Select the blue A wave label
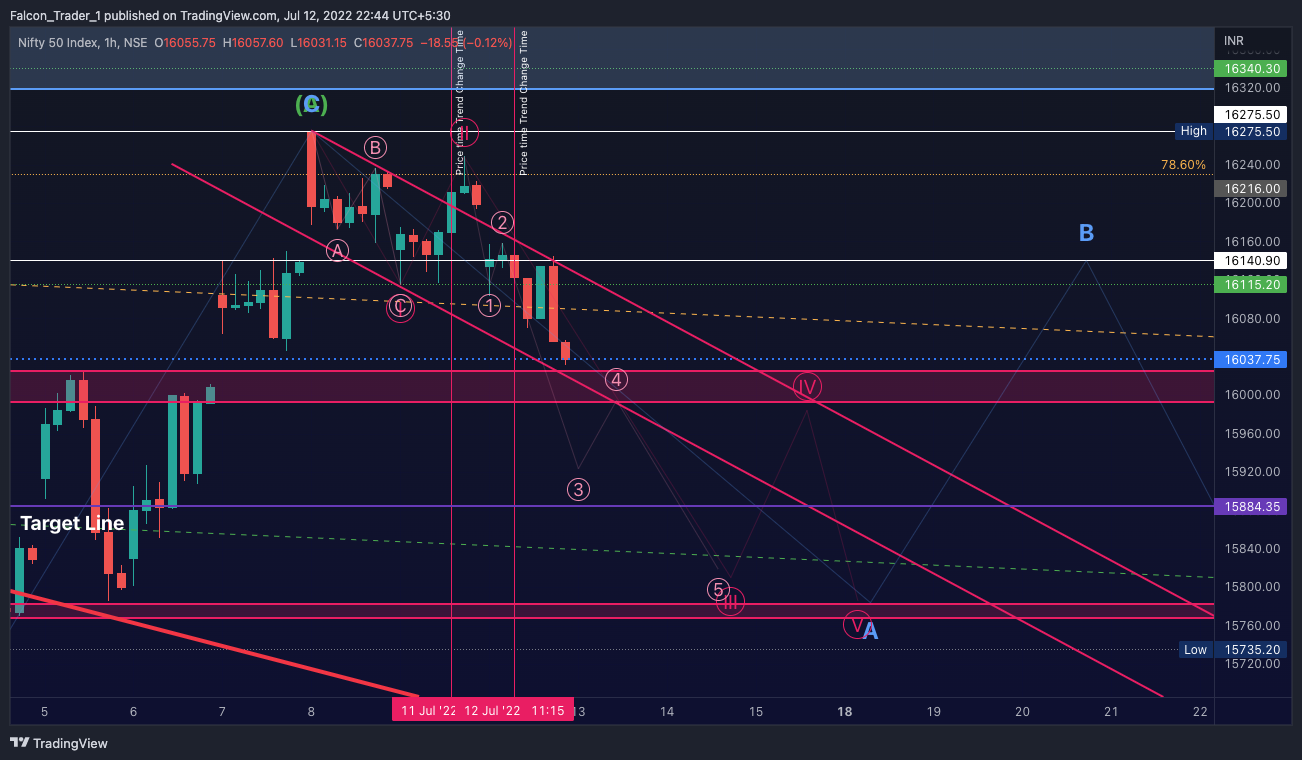 click(x=870, y=631)
